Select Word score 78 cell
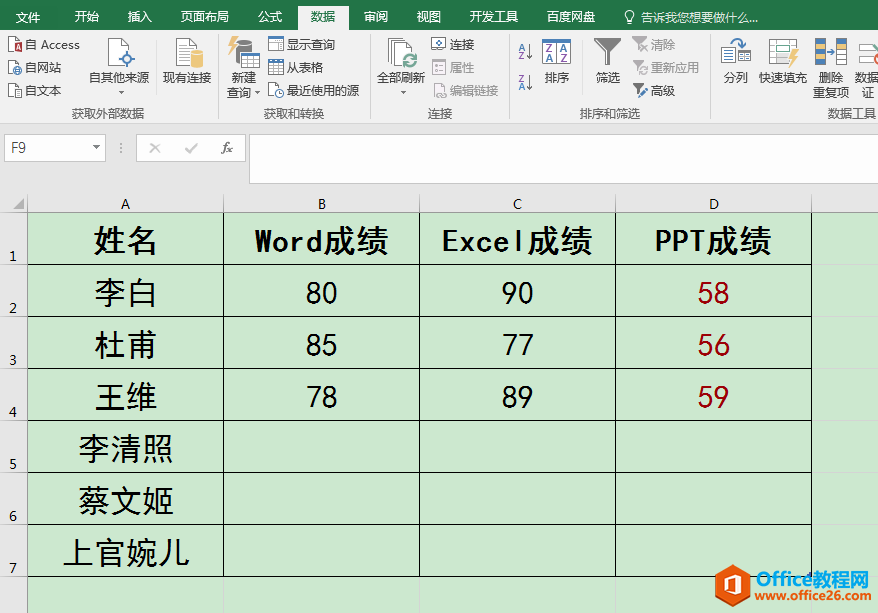 [x=321, y=395]
